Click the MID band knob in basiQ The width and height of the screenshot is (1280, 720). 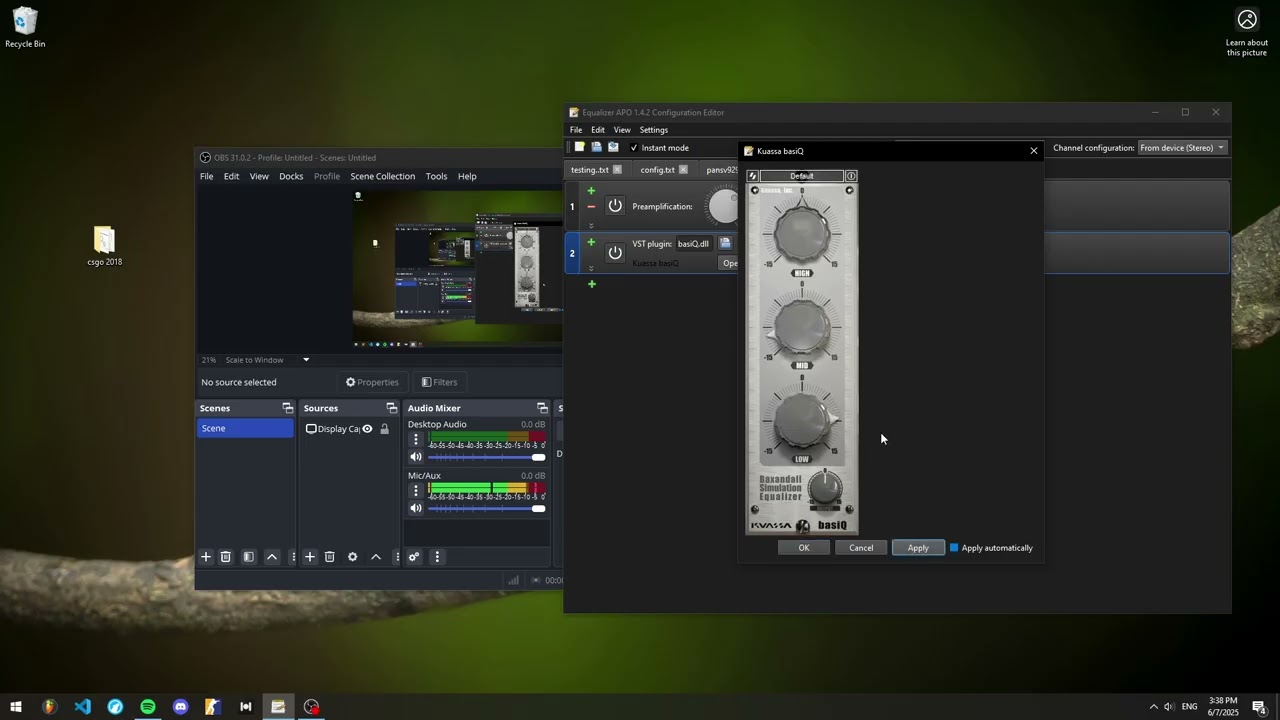pyautogui.click(x=802, y=325)
